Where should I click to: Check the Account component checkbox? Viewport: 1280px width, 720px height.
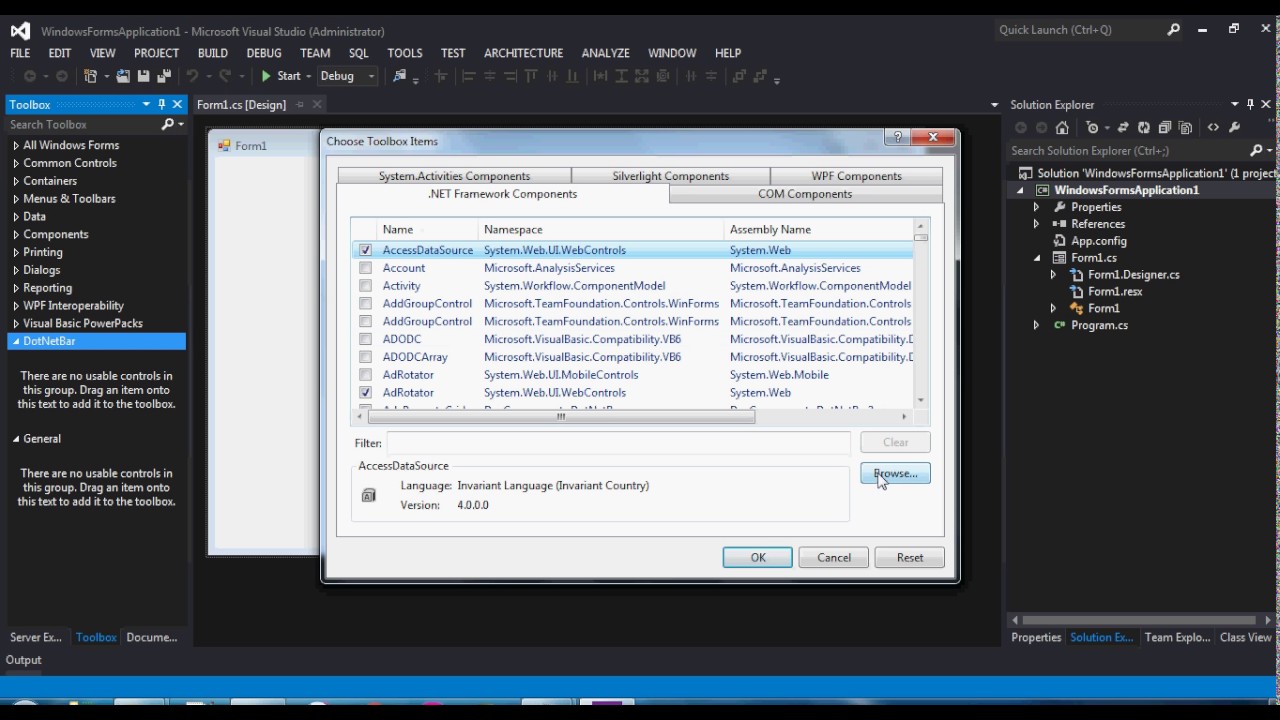click(365, 268)
